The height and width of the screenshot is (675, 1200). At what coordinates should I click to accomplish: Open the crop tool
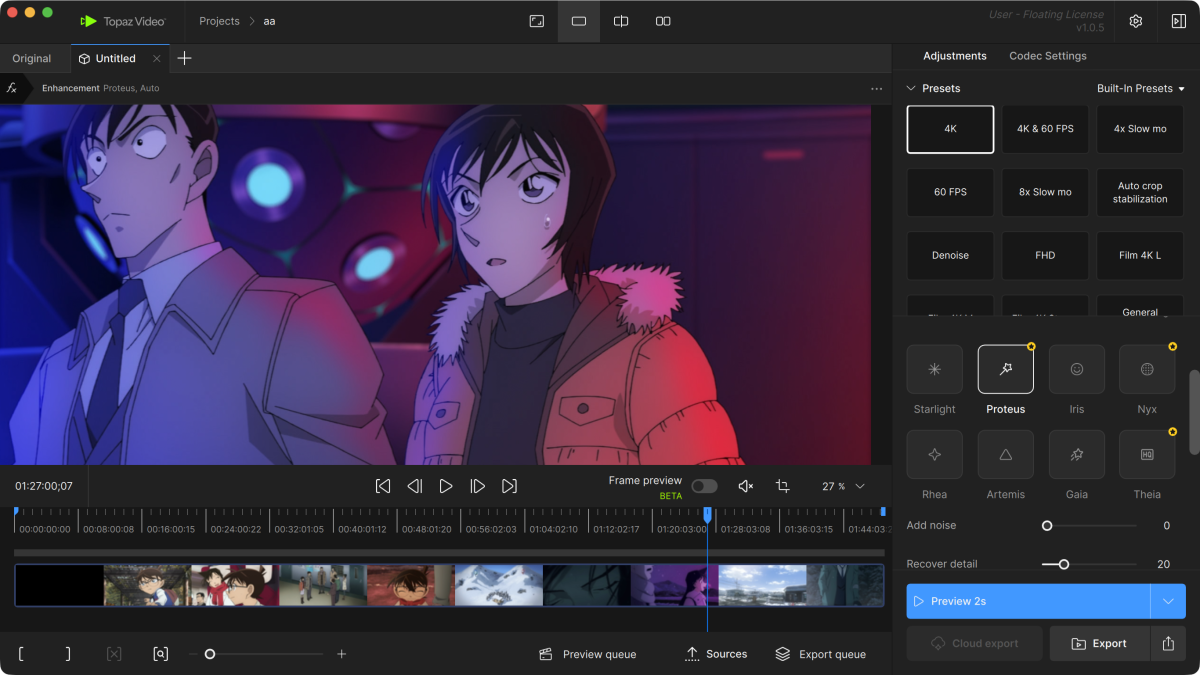click(x=782, y=486)
